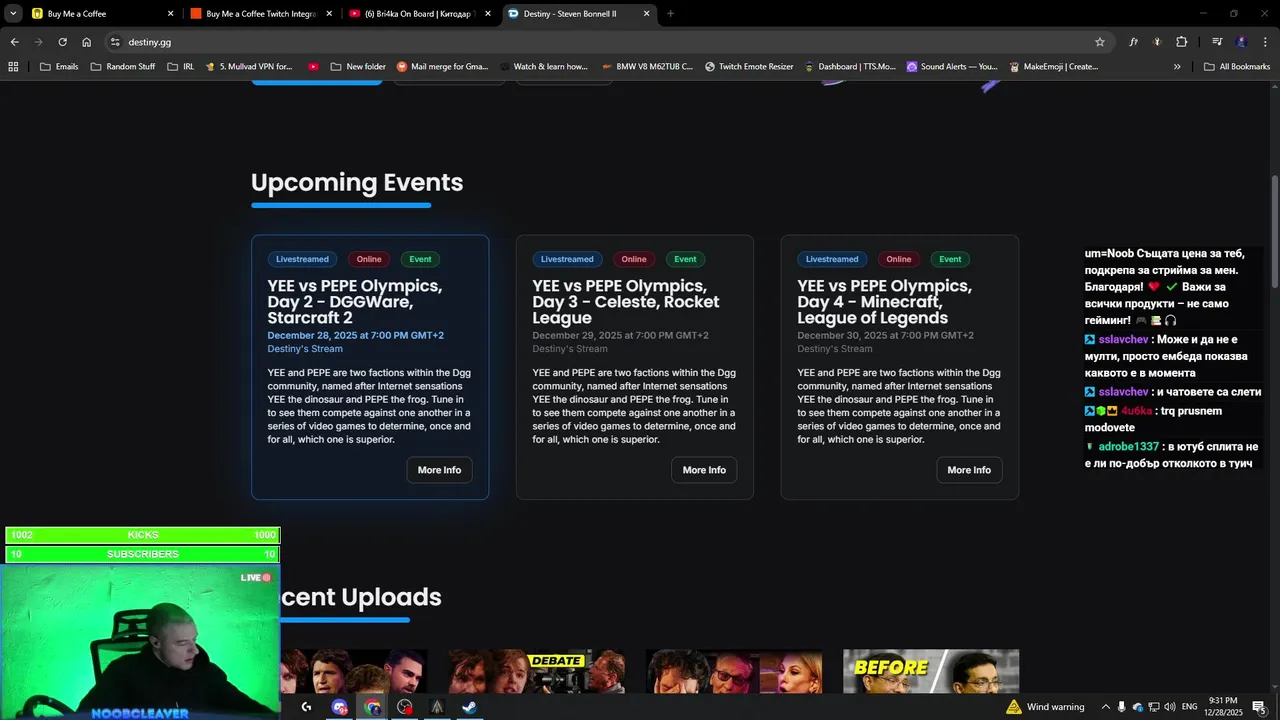Open site information icon beside destiny.gg
This screenshot has width=1280, height=720.
coord(115,42)
